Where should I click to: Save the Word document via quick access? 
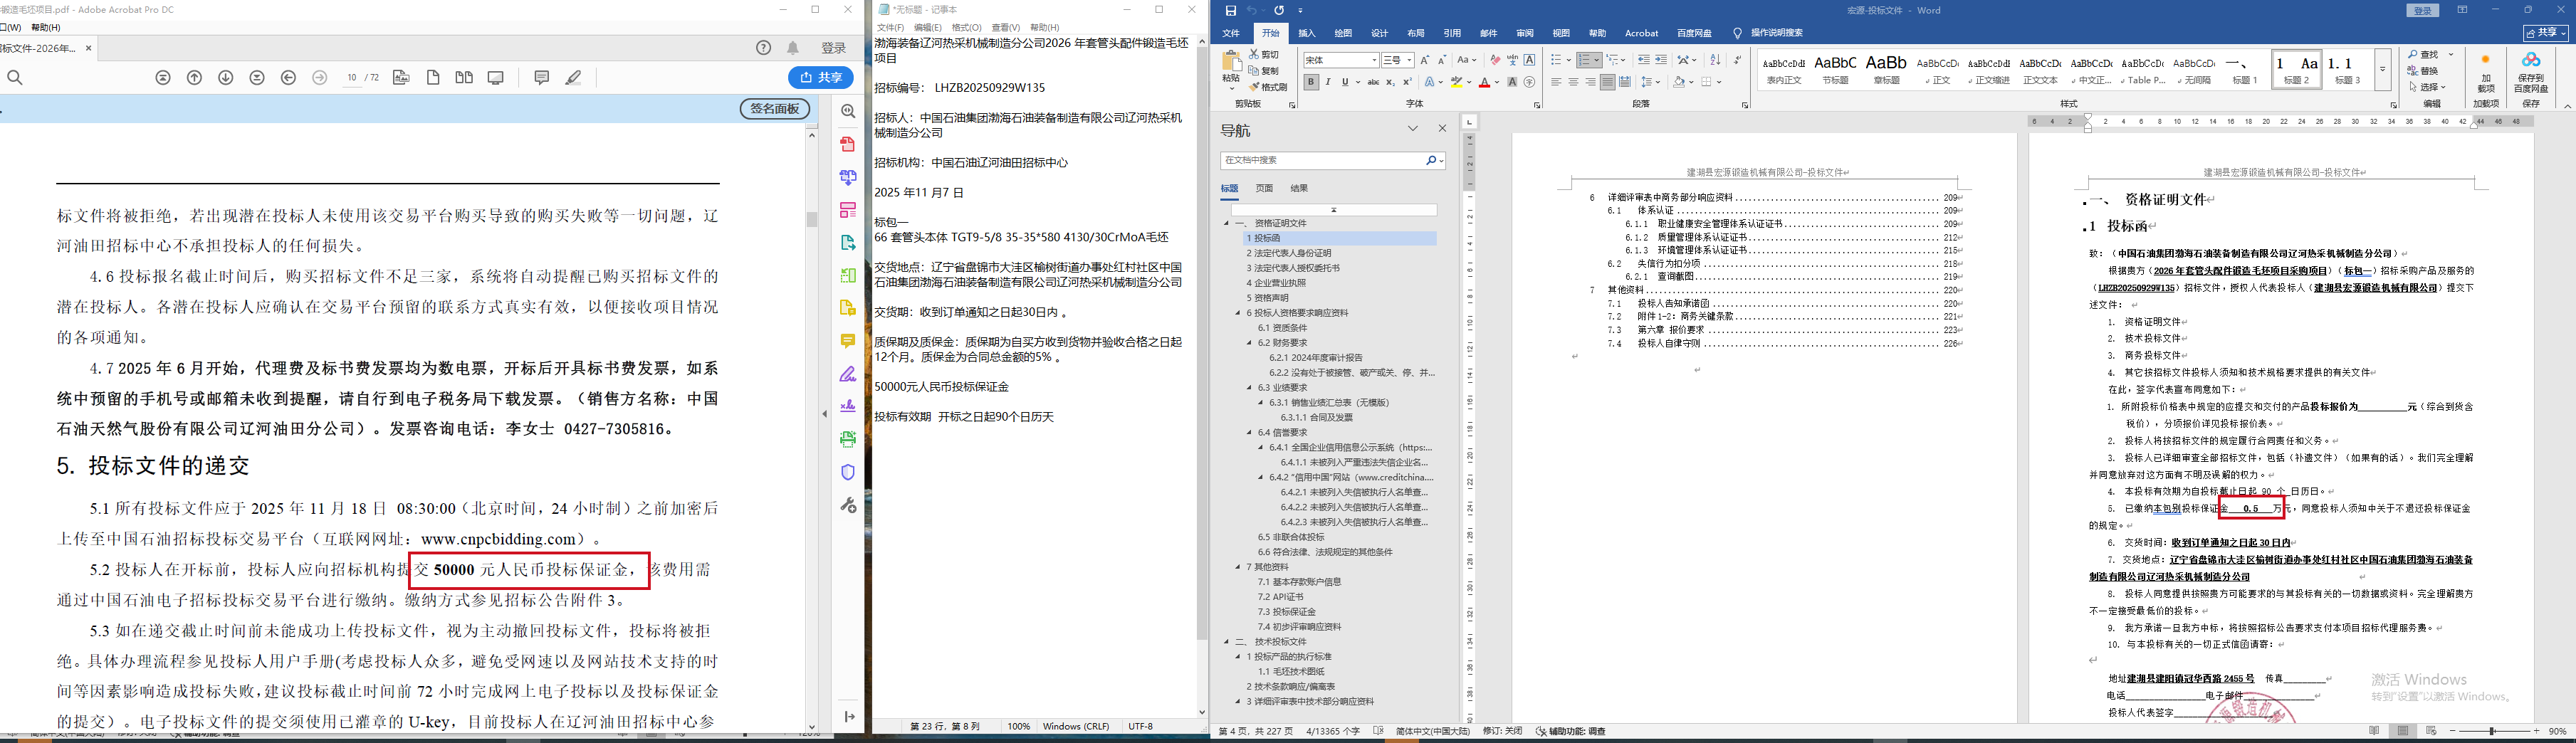click(1231, 11)
